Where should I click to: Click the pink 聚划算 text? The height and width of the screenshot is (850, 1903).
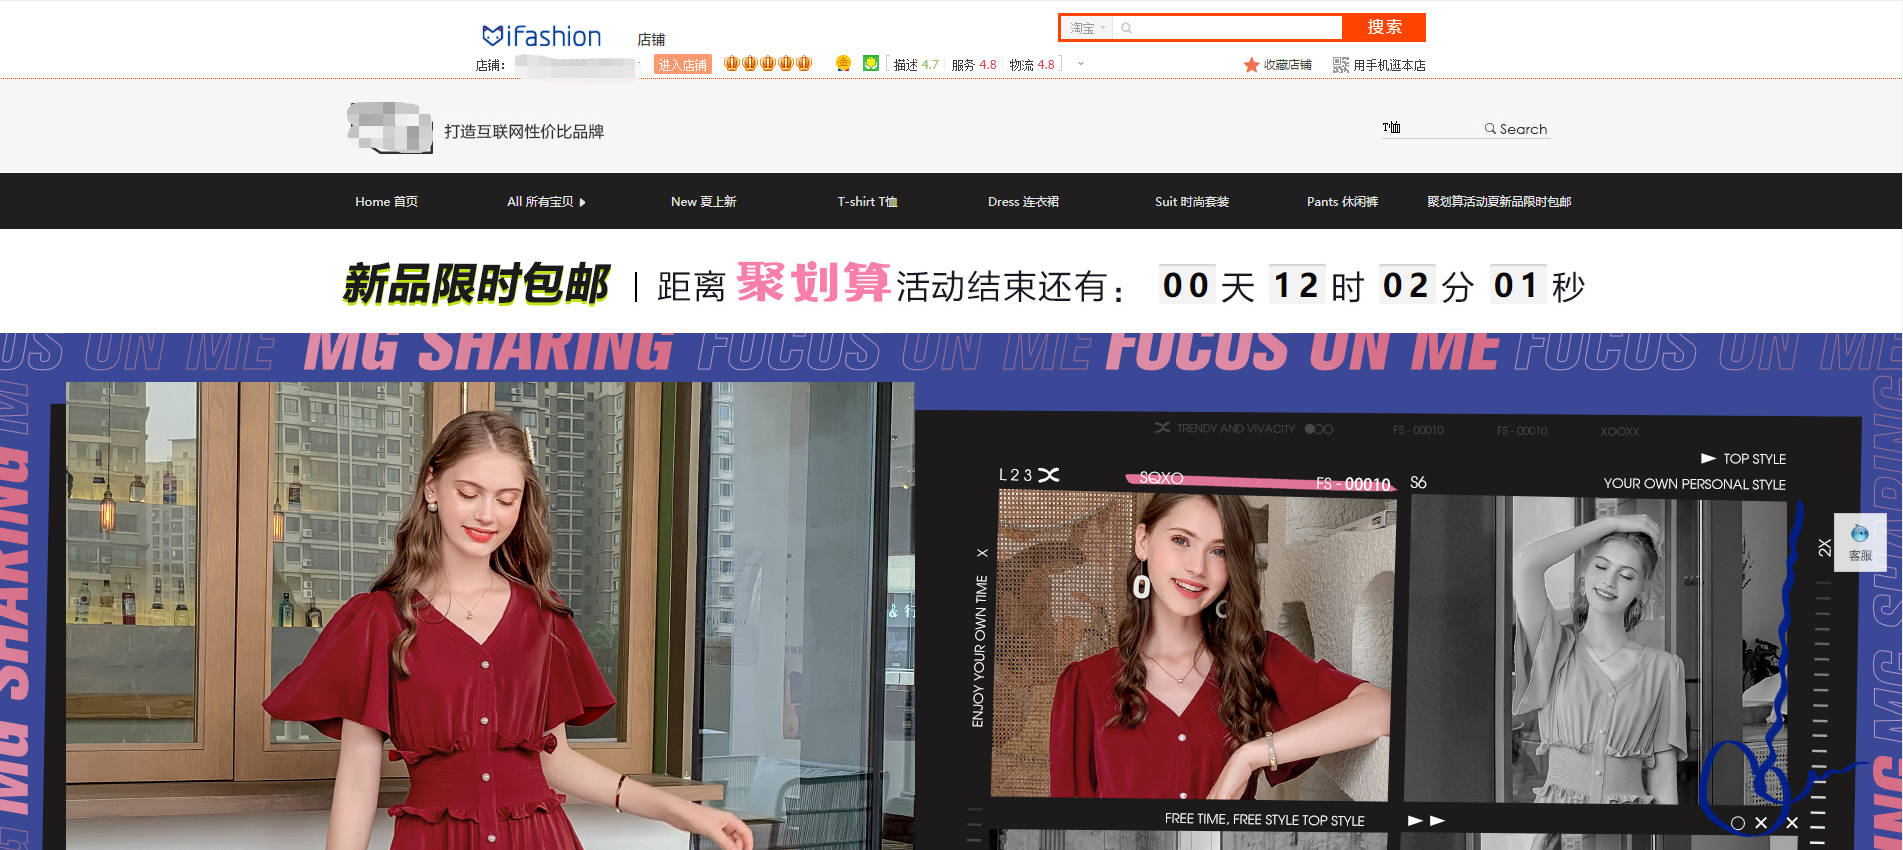tap(813, 282)
